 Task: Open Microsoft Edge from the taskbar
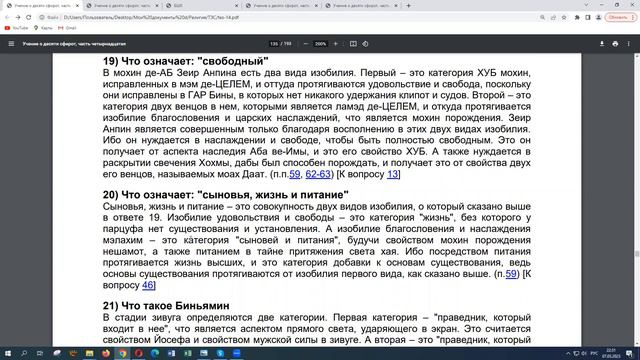pyautogui.click(x=155, y=353)
